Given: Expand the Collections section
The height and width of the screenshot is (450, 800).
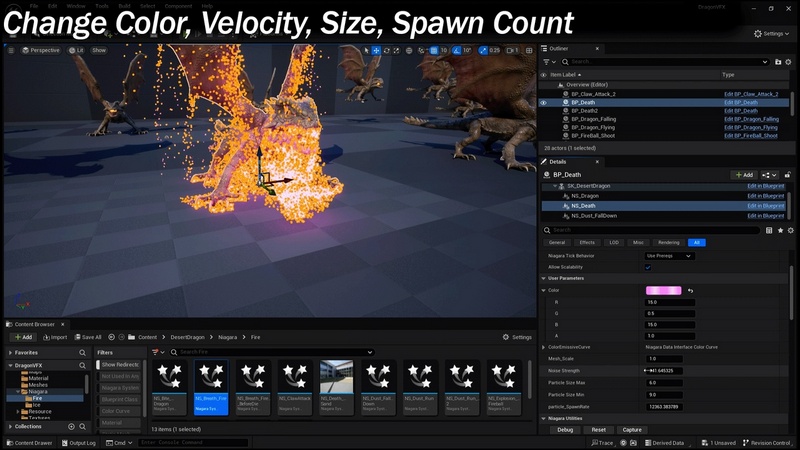Looking at the screenshot, I should coord(11,426).
